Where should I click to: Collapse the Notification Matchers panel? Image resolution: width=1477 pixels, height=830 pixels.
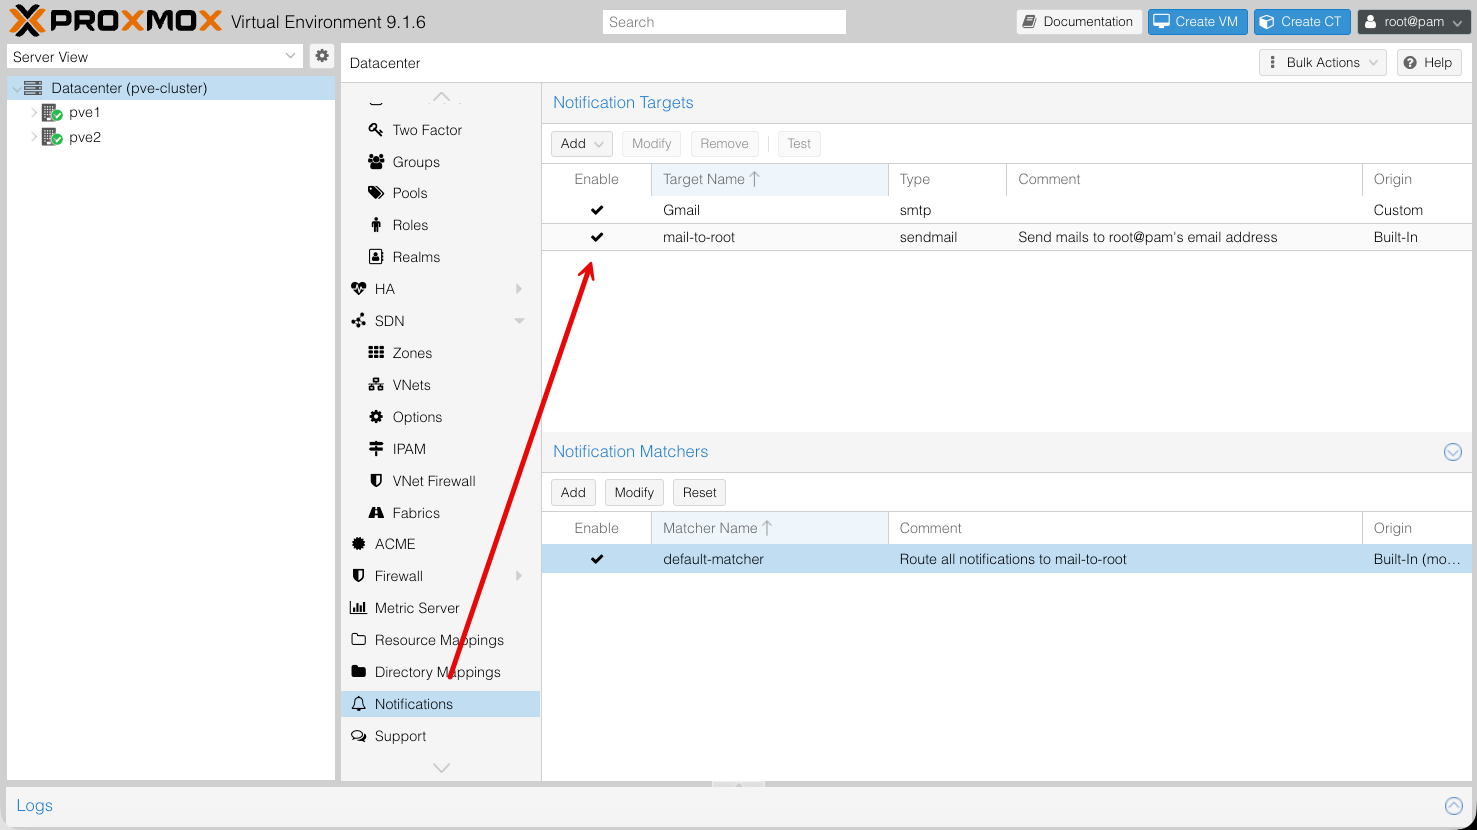[1453, 452]
